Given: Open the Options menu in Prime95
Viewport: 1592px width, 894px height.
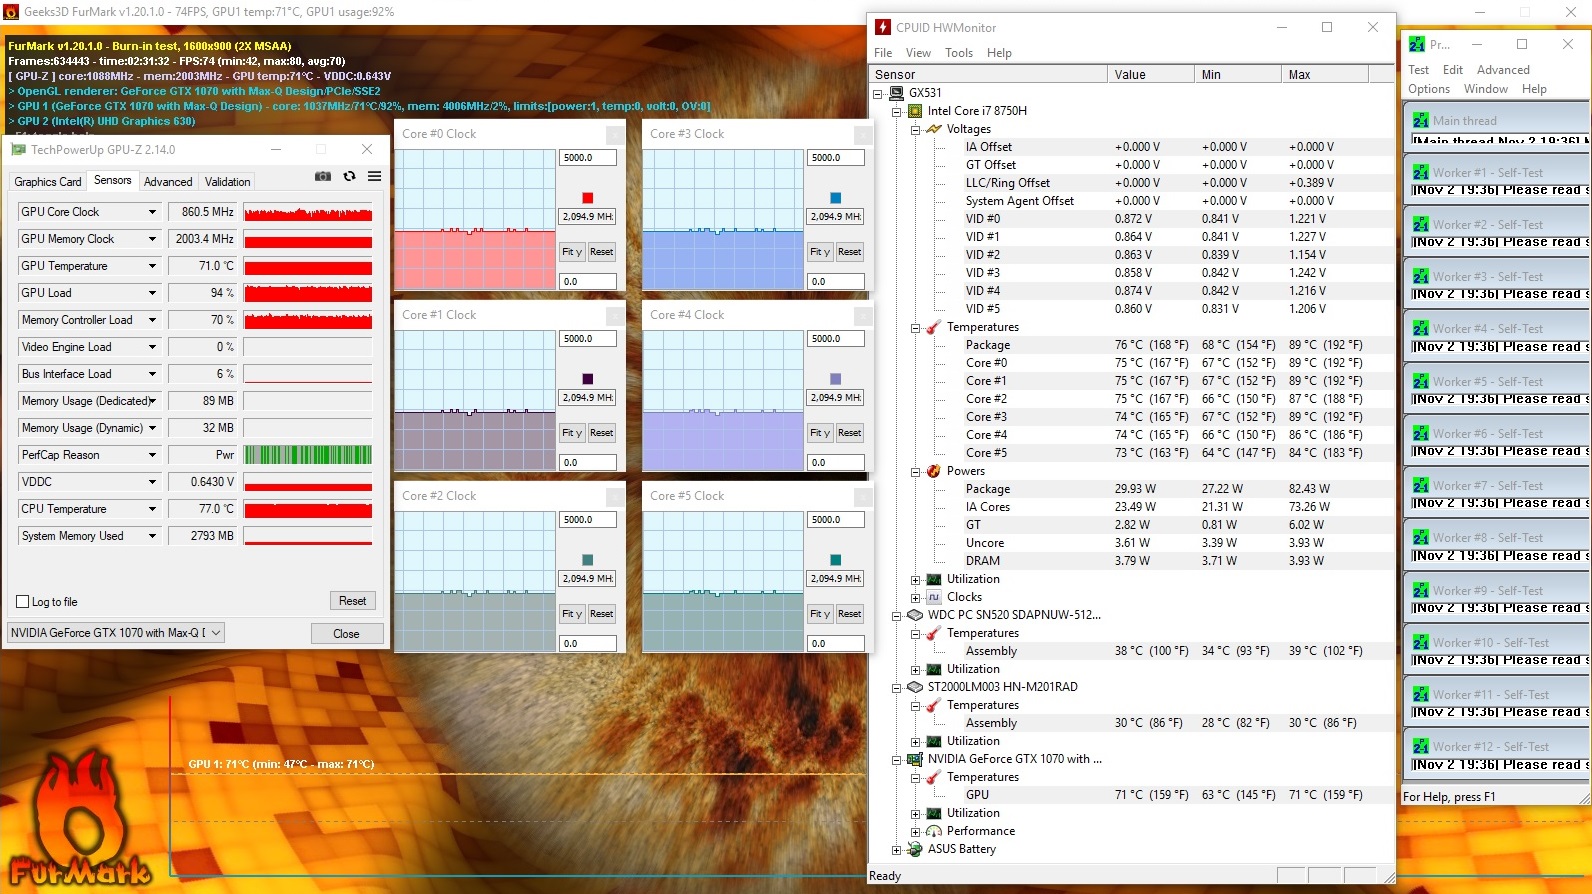Looking at the screenshot, I should pos(1429,89).
